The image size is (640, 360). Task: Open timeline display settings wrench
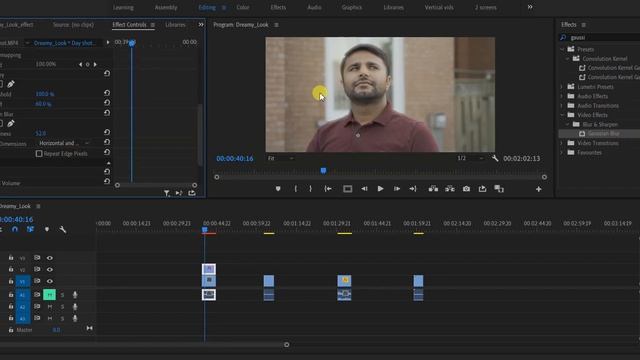(62, 229)
